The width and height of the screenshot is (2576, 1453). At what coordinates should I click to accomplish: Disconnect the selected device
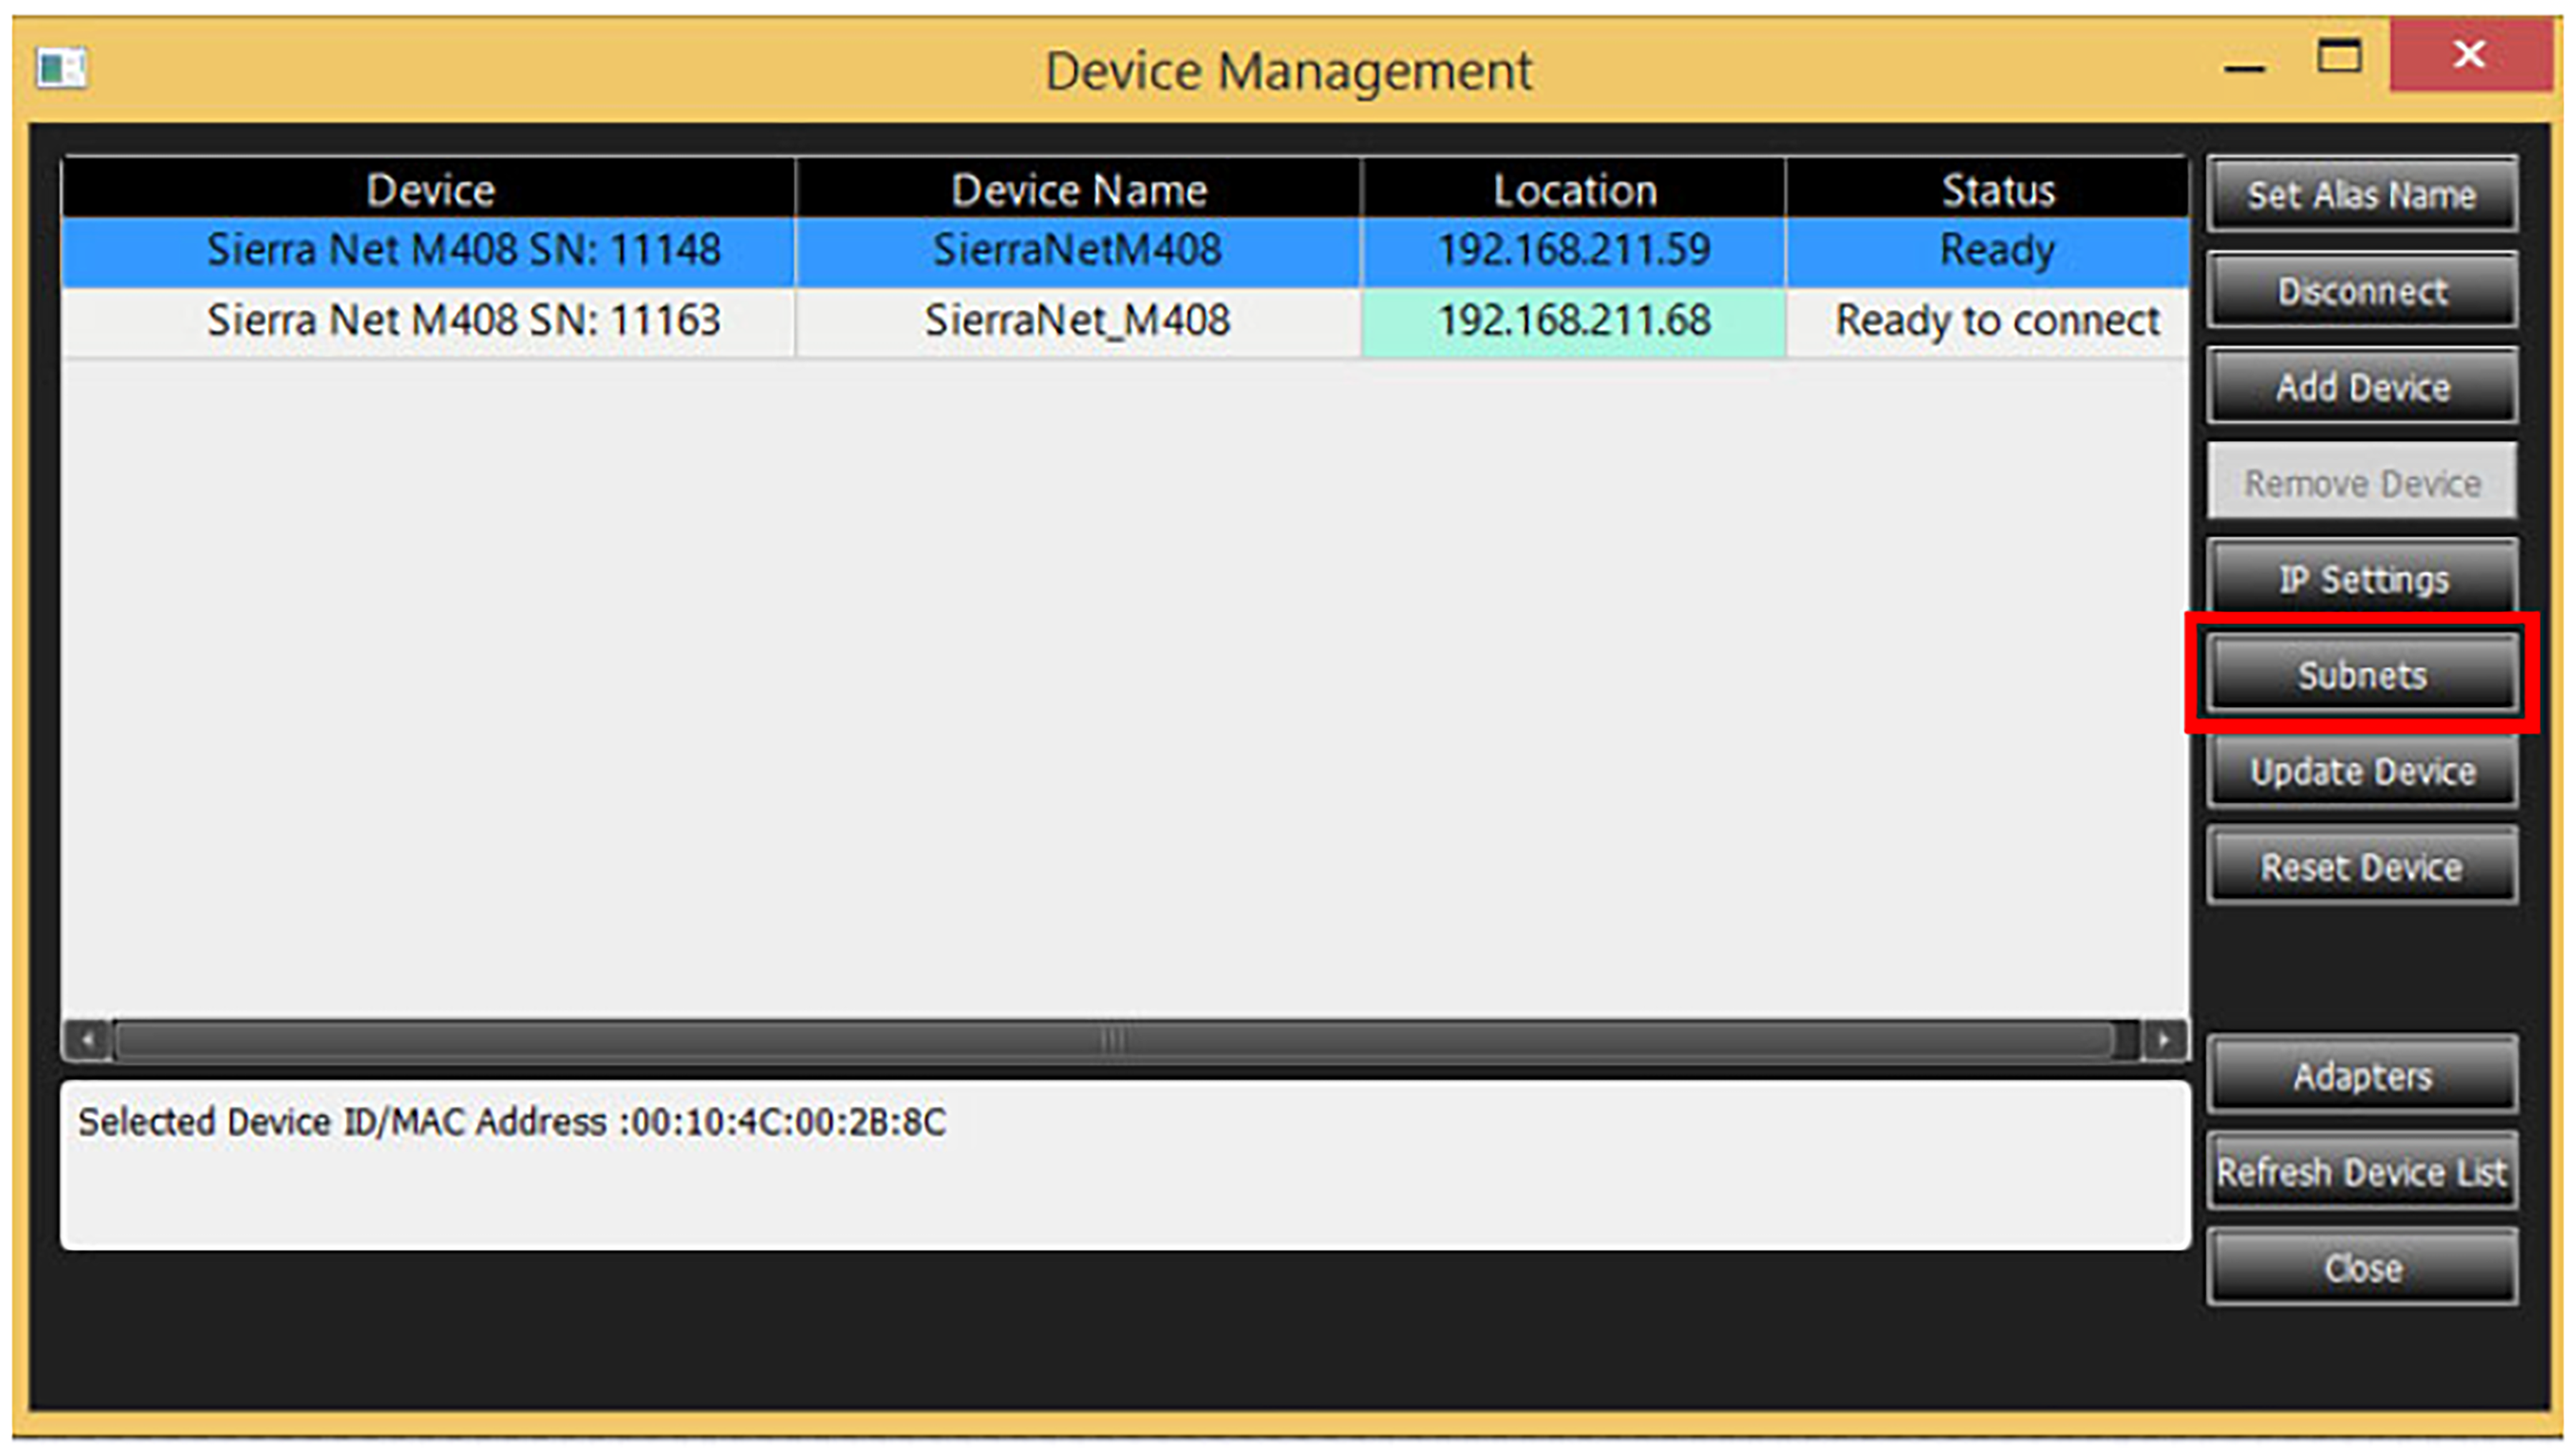[x=2361, y=290]
